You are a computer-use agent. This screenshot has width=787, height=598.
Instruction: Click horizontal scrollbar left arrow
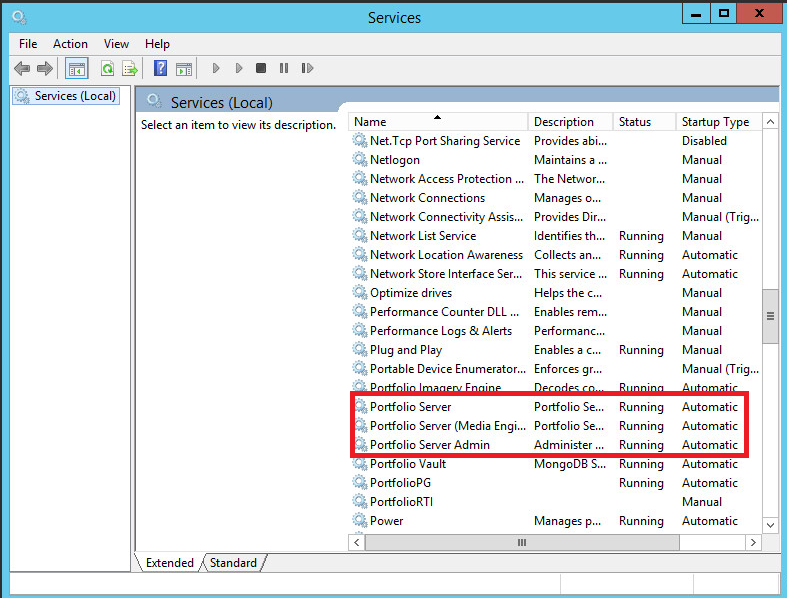pos(357,542)
